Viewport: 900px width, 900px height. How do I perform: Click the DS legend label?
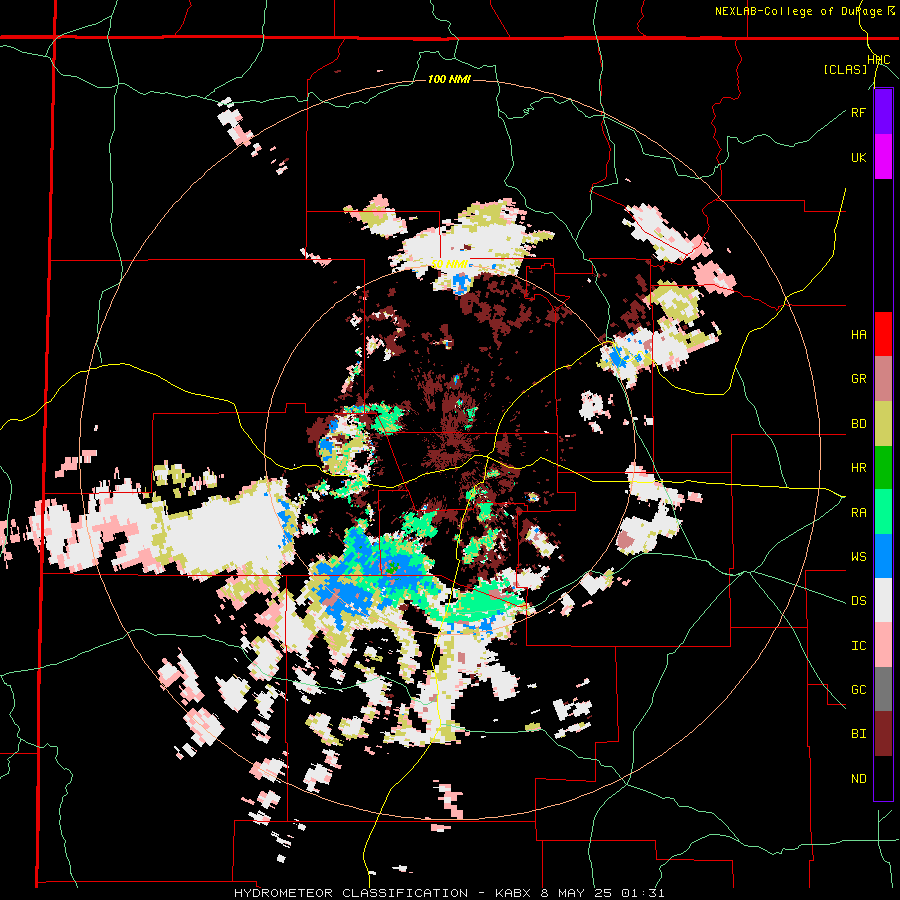pos(858,601)
